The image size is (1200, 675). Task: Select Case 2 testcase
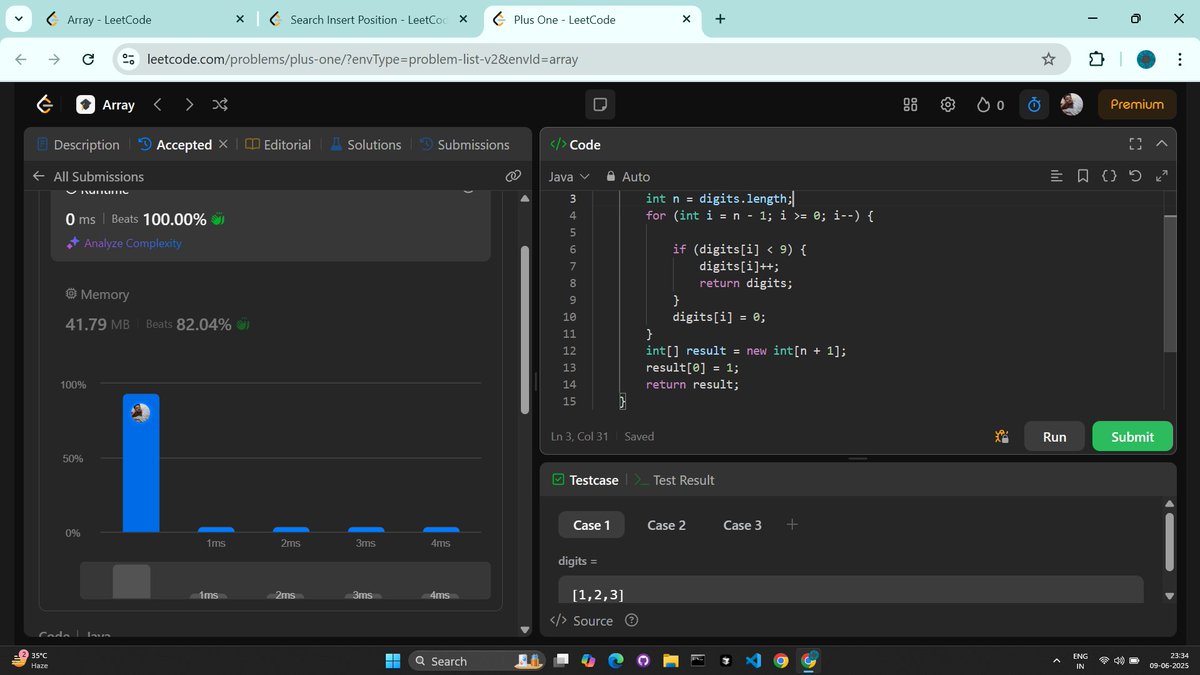click(666, 525)
